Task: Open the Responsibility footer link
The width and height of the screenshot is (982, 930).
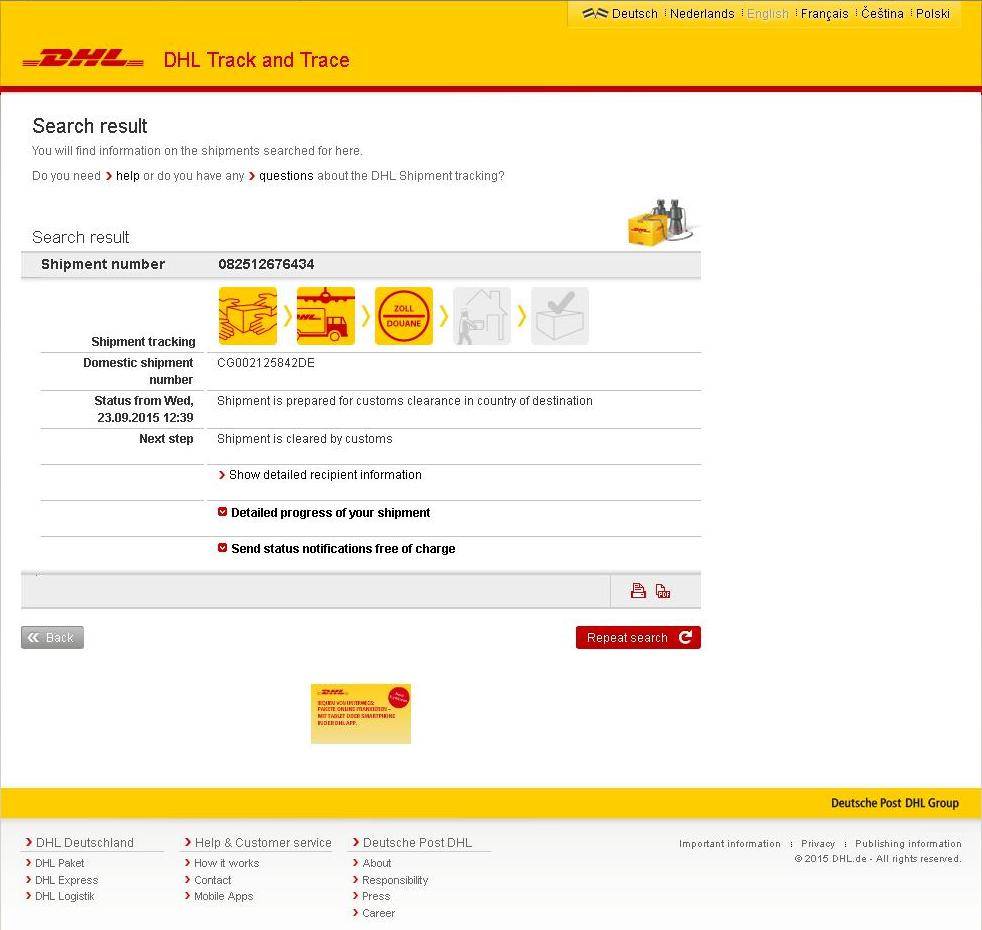Action: click(395, 880)
